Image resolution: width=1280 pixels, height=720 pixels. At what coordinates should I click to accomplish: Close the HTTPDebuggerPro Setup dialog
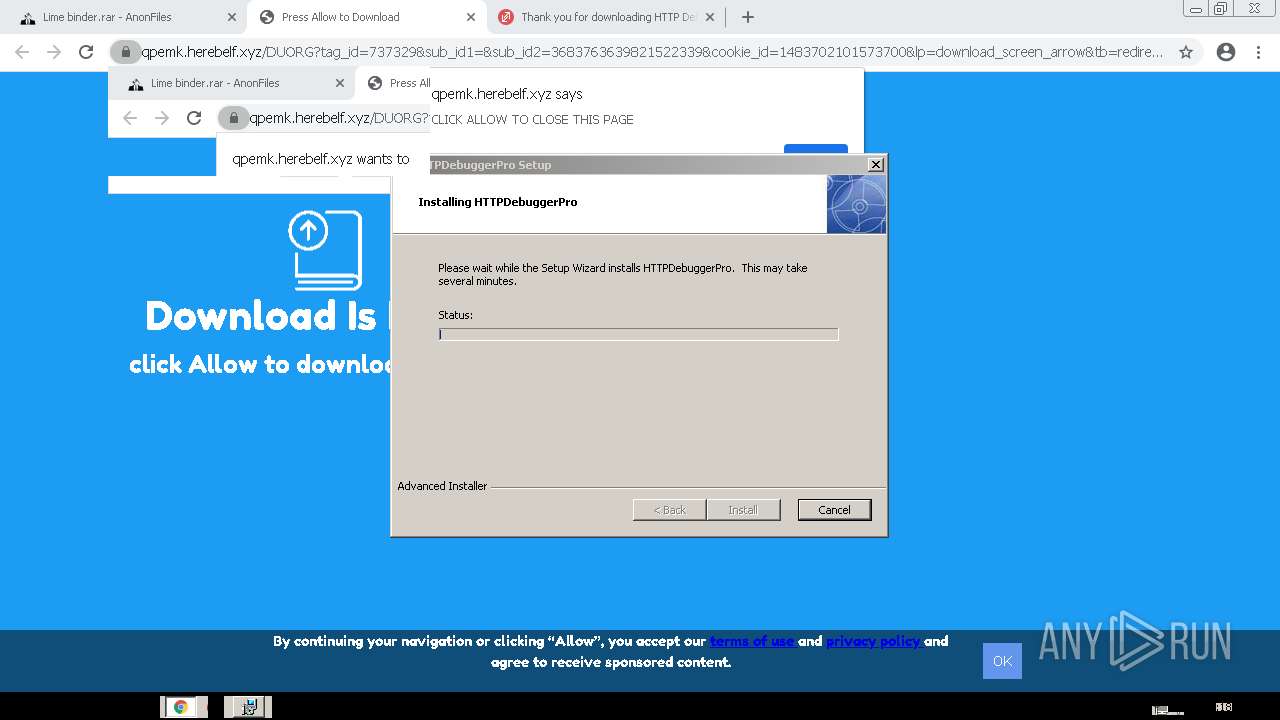point(875,165)
